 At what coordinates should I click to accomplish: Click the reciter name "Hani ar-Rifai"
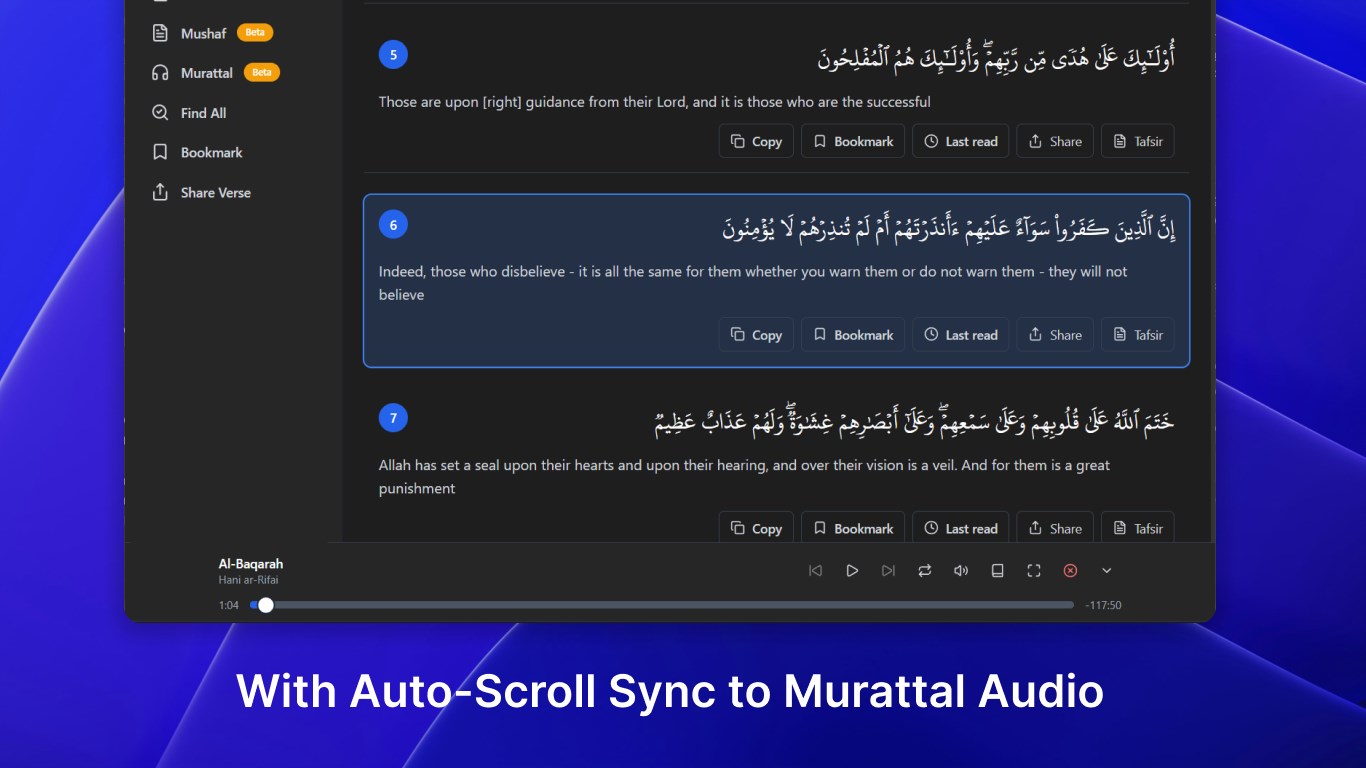pyautogui.click(x=248, y=580)
